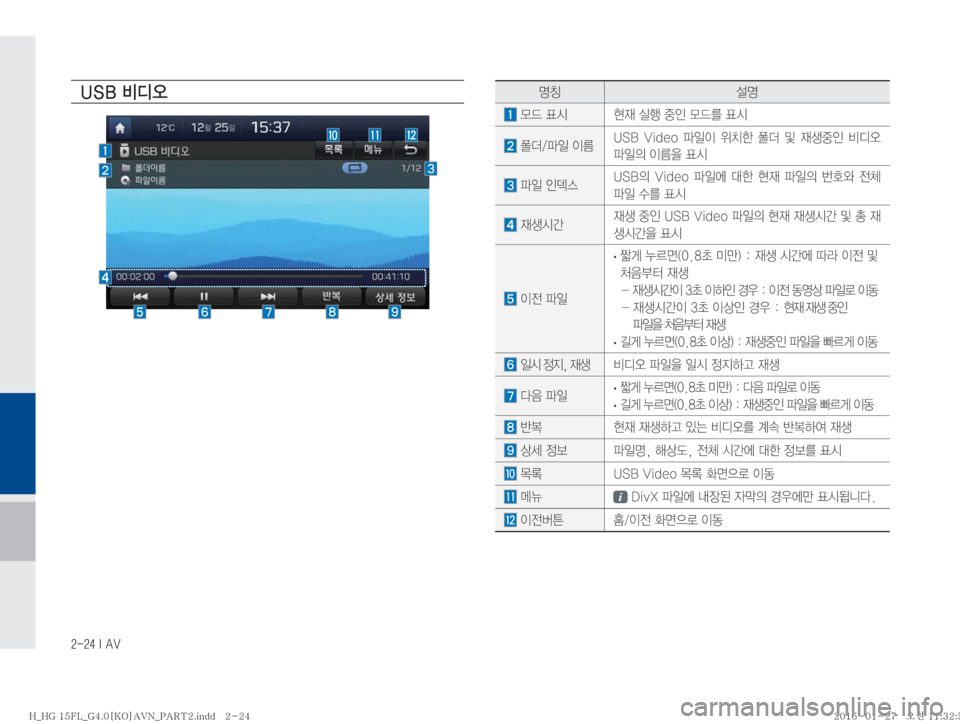The height and width of the screenshot is (724, 960).
Task: Click the USB video mode icon
Action: (x=124, y=152)
